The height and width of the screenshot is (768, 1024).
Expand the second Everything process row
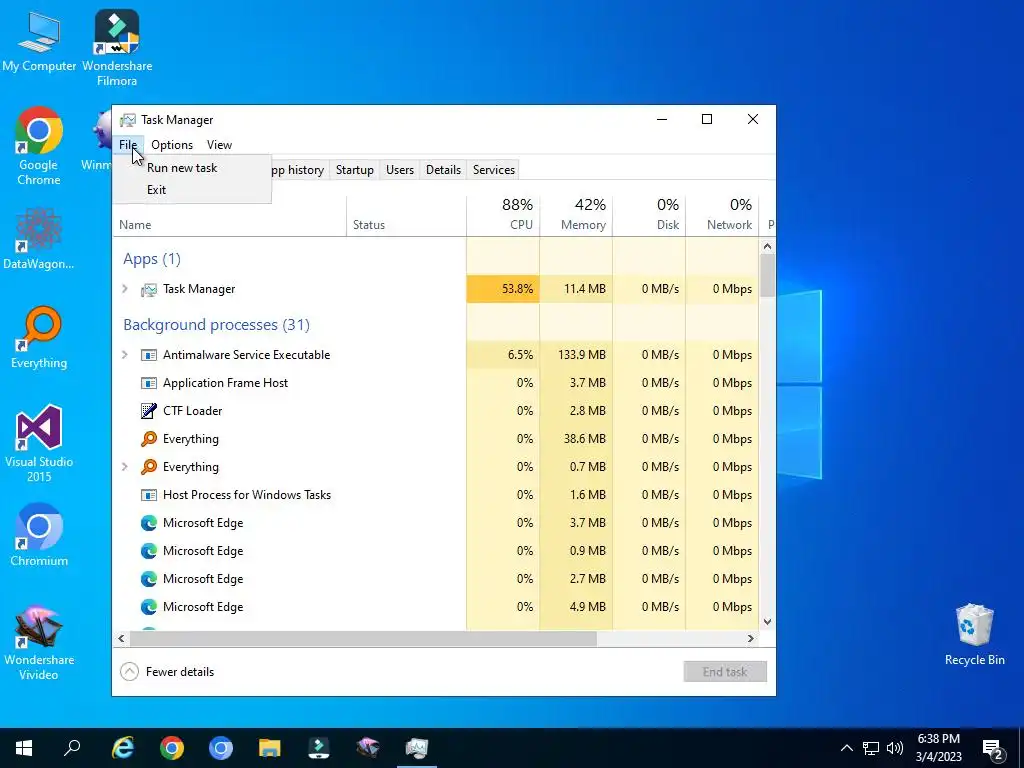(125, 467)
